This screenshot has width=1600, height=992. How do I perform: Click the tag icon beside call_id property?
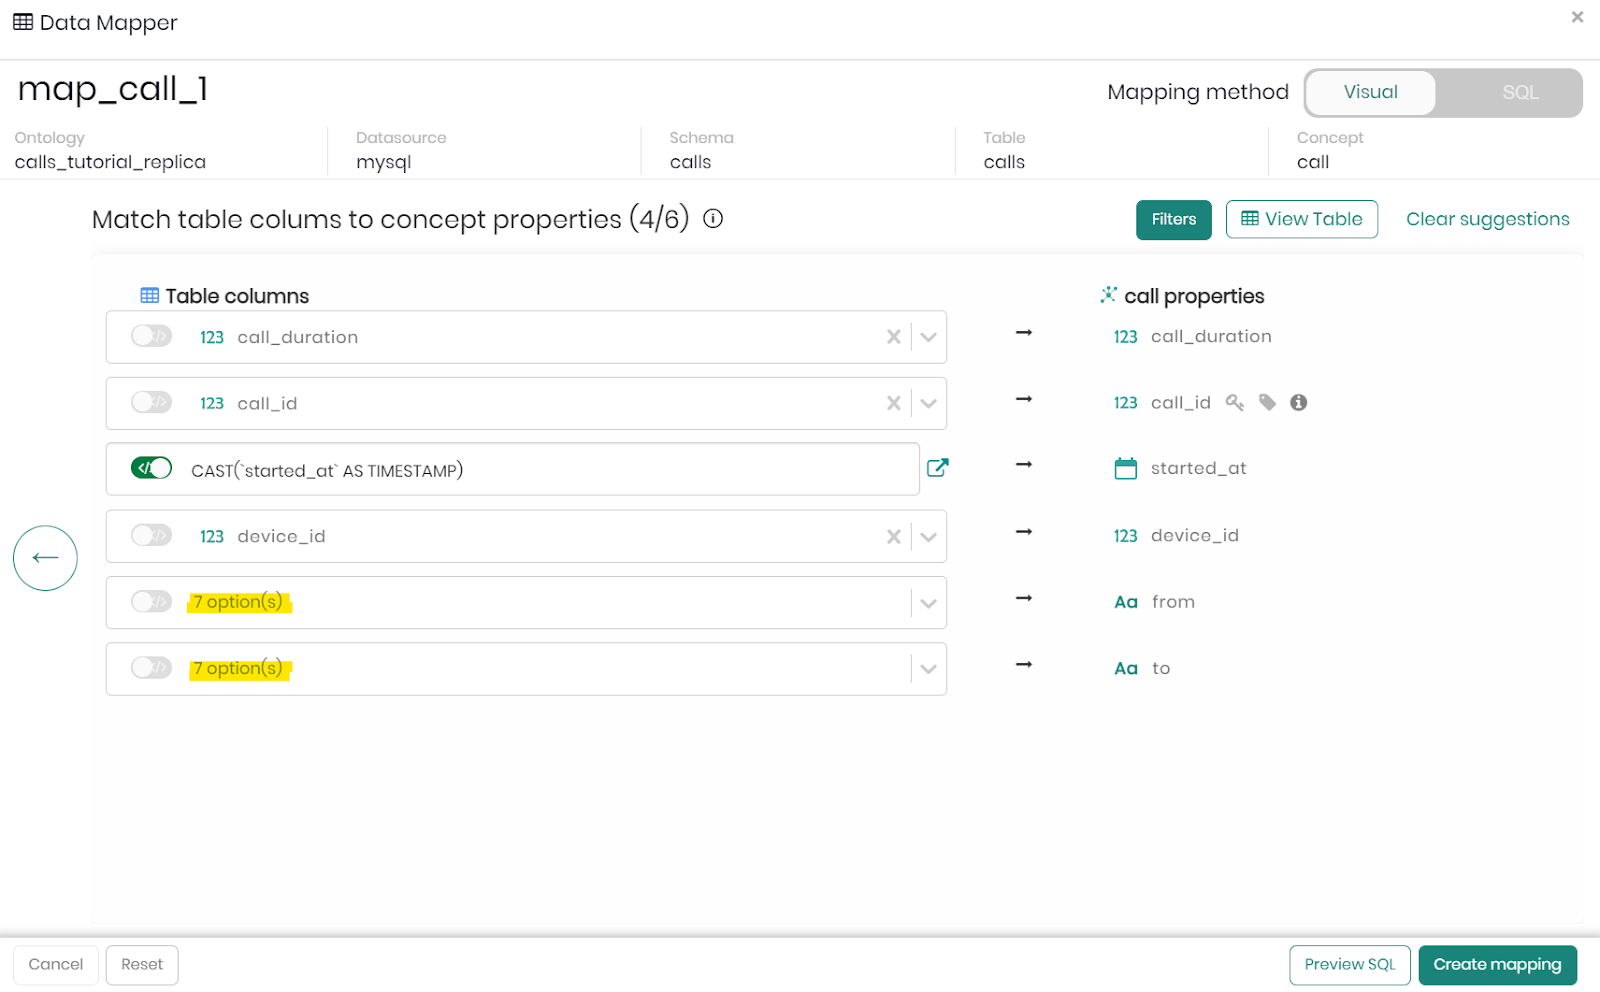click(x=1267, y=402)
